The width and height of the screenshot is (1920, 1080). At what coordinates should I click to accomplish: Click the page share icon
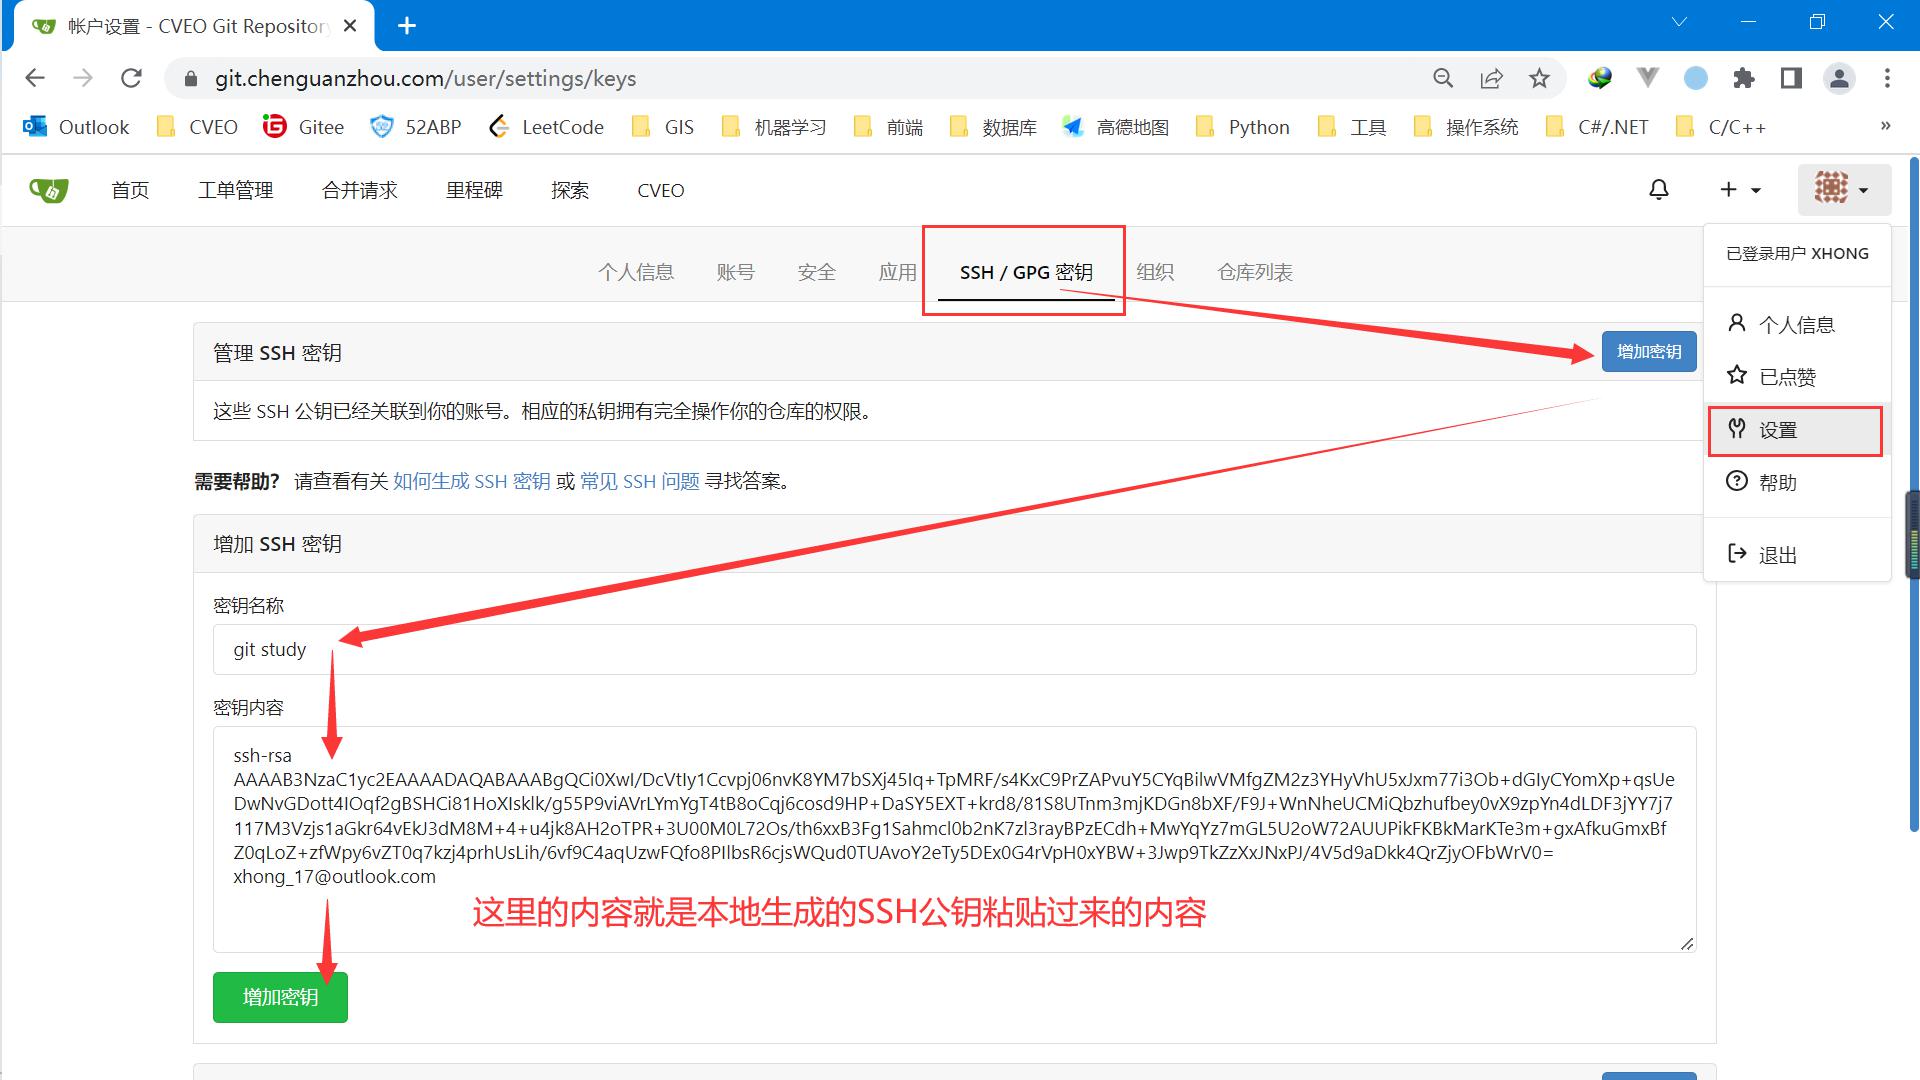[1491, 78]
